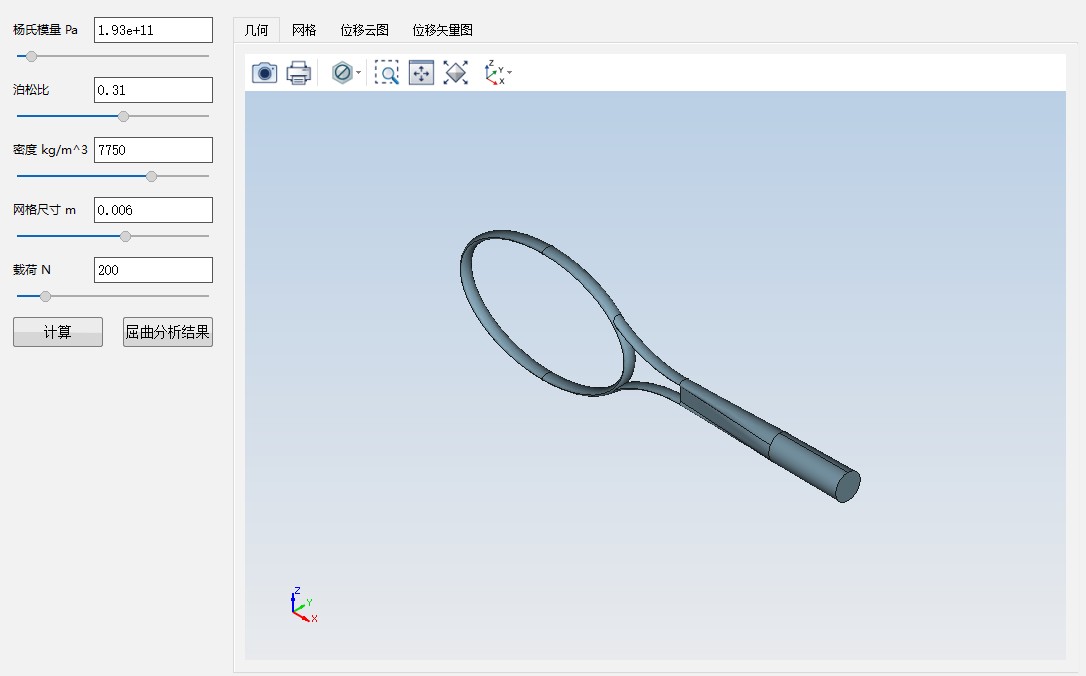Screen dimensions: 1086x676
Task: Open the 网格 tab
Action: [304, 30]
